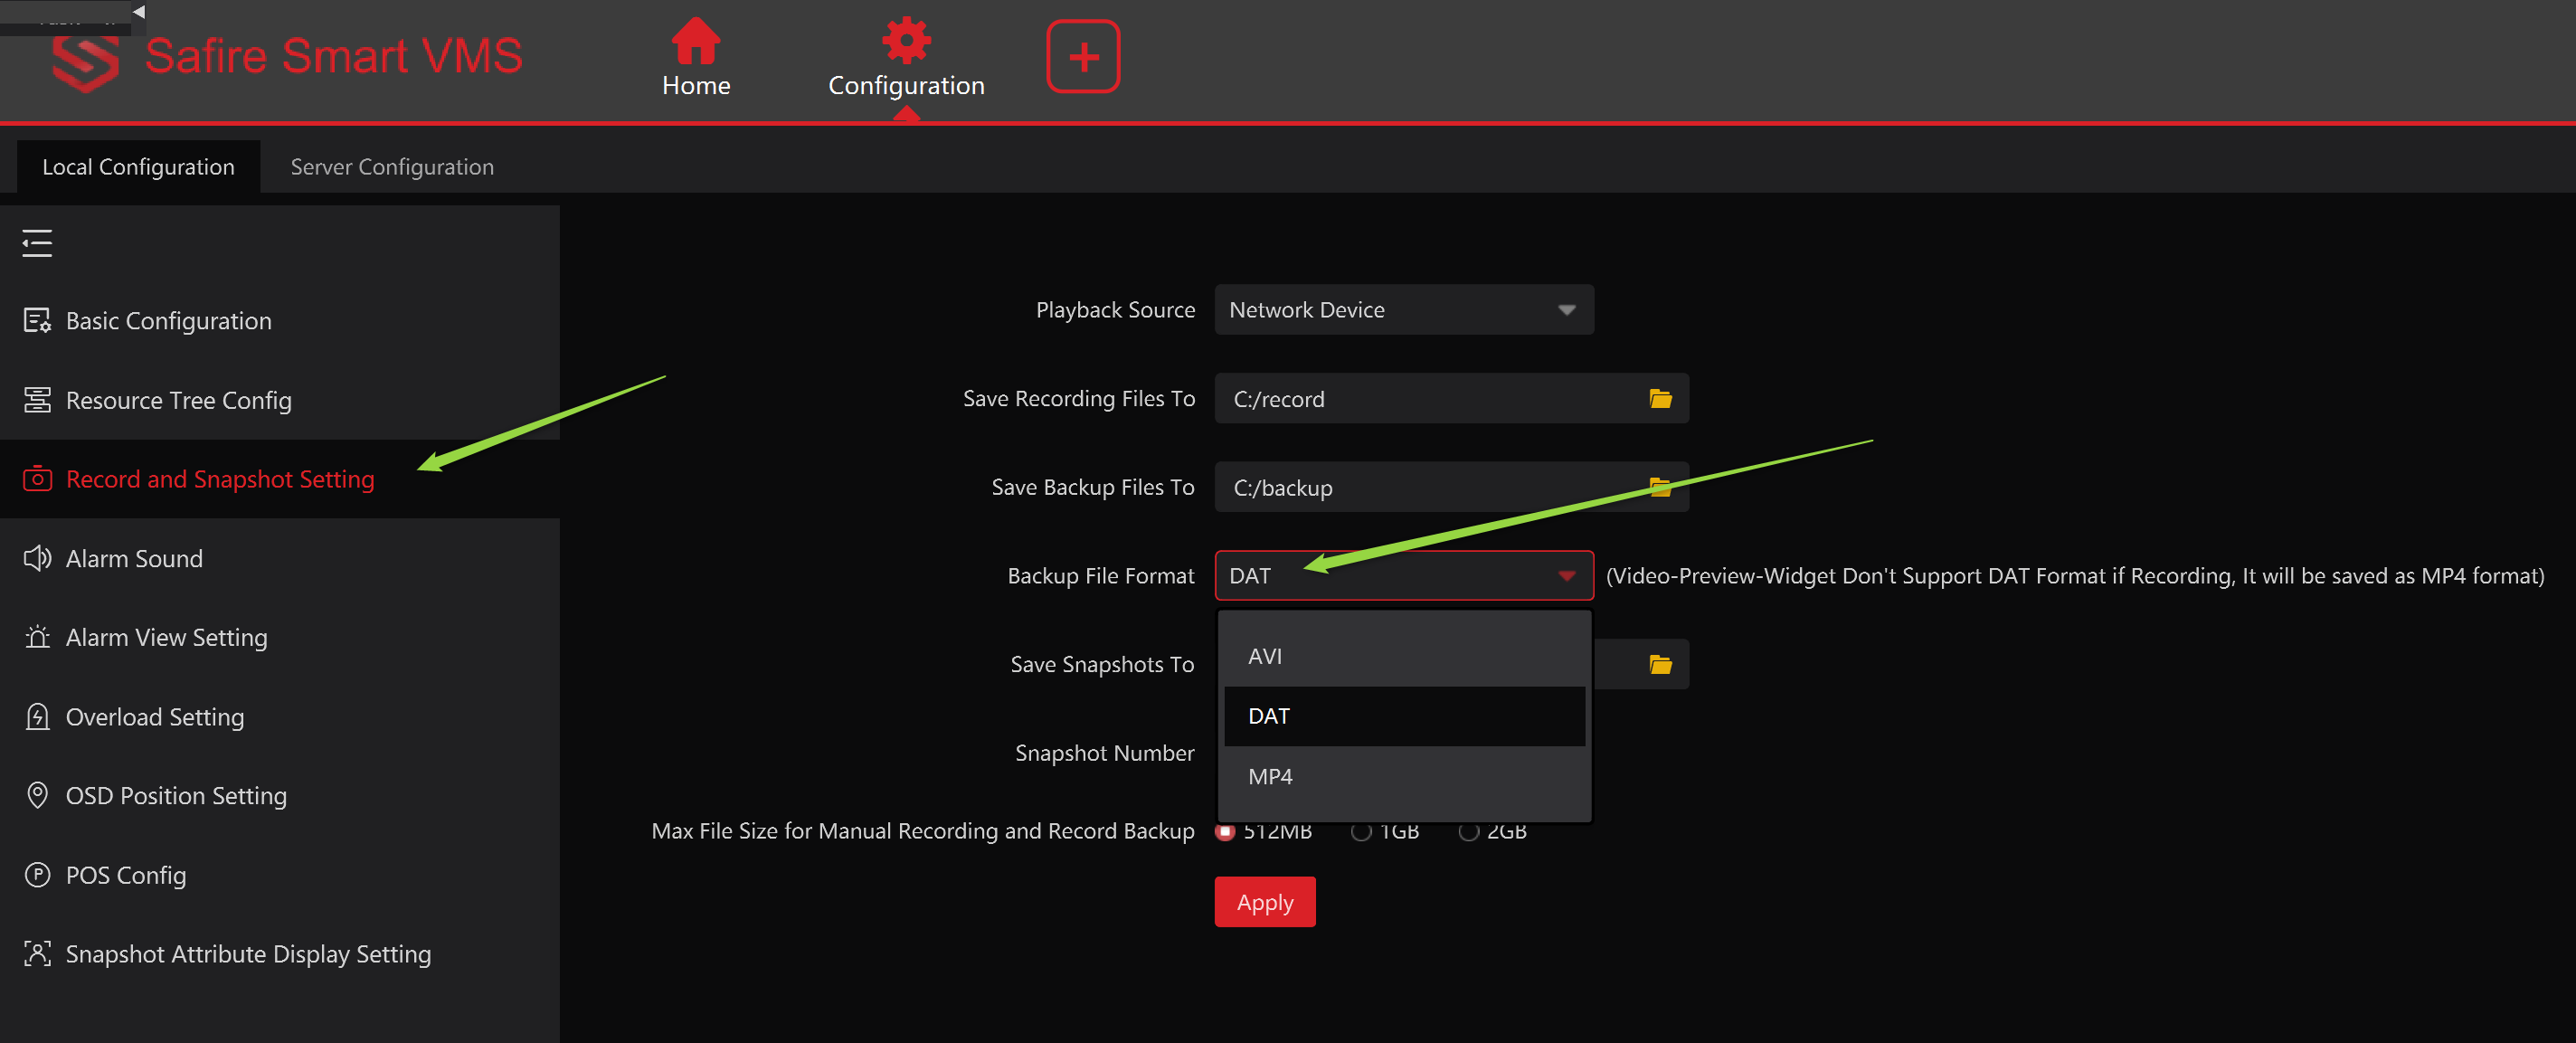Click the Basic Configuration sidebar icon
Viewport: 2576px width, 1043px height.
pyautogui.click(x=37, y=321)
